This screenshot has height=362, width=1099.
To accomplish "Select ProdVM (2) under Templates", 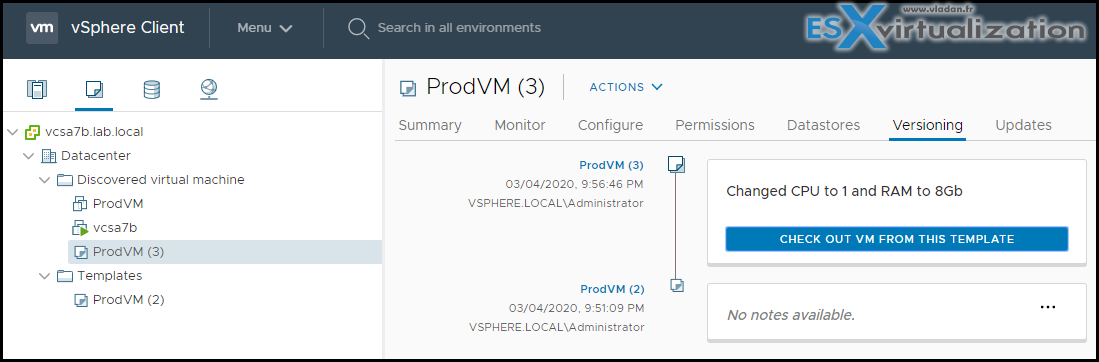I will click(128, 300).
